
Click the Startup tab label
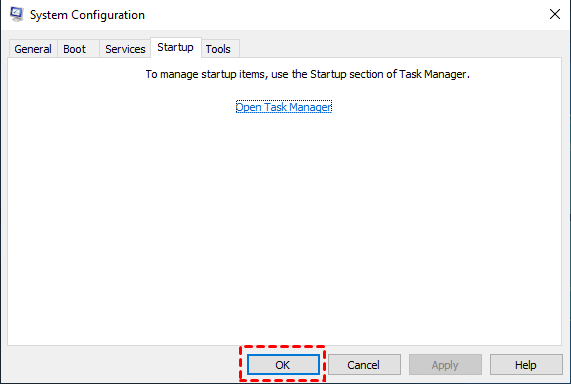(175, 47)
